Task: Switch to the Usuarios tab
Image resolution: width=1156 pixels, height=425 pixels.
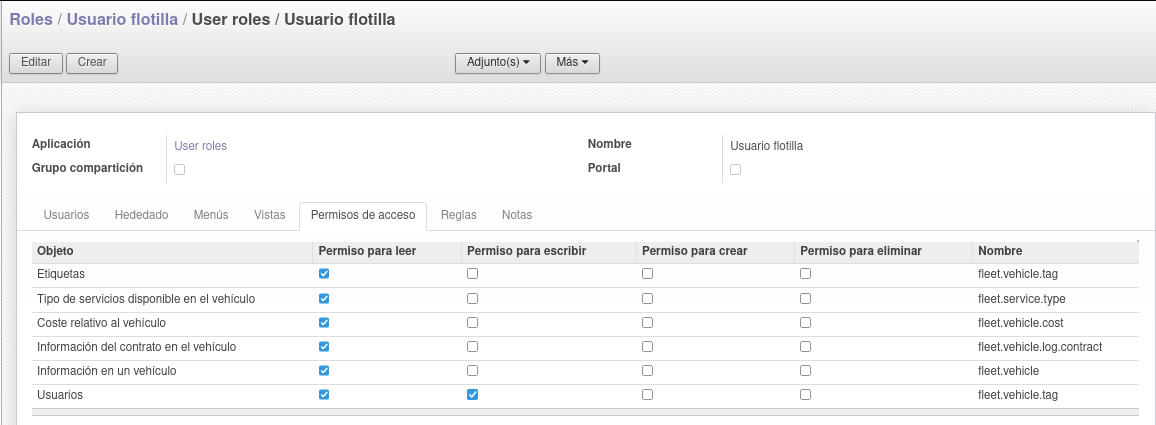Action: (x=66, y=215)
